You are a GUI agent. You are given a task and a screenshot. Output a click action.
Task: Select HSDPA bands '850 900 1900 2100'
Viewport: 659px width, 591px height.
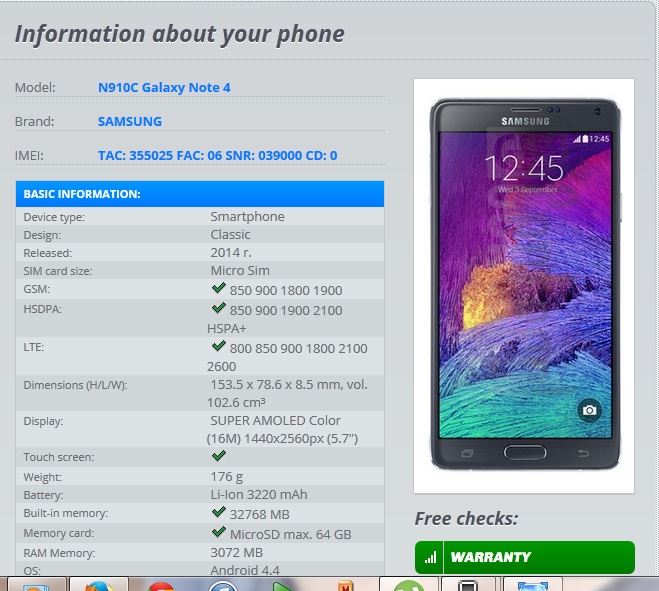286,311
